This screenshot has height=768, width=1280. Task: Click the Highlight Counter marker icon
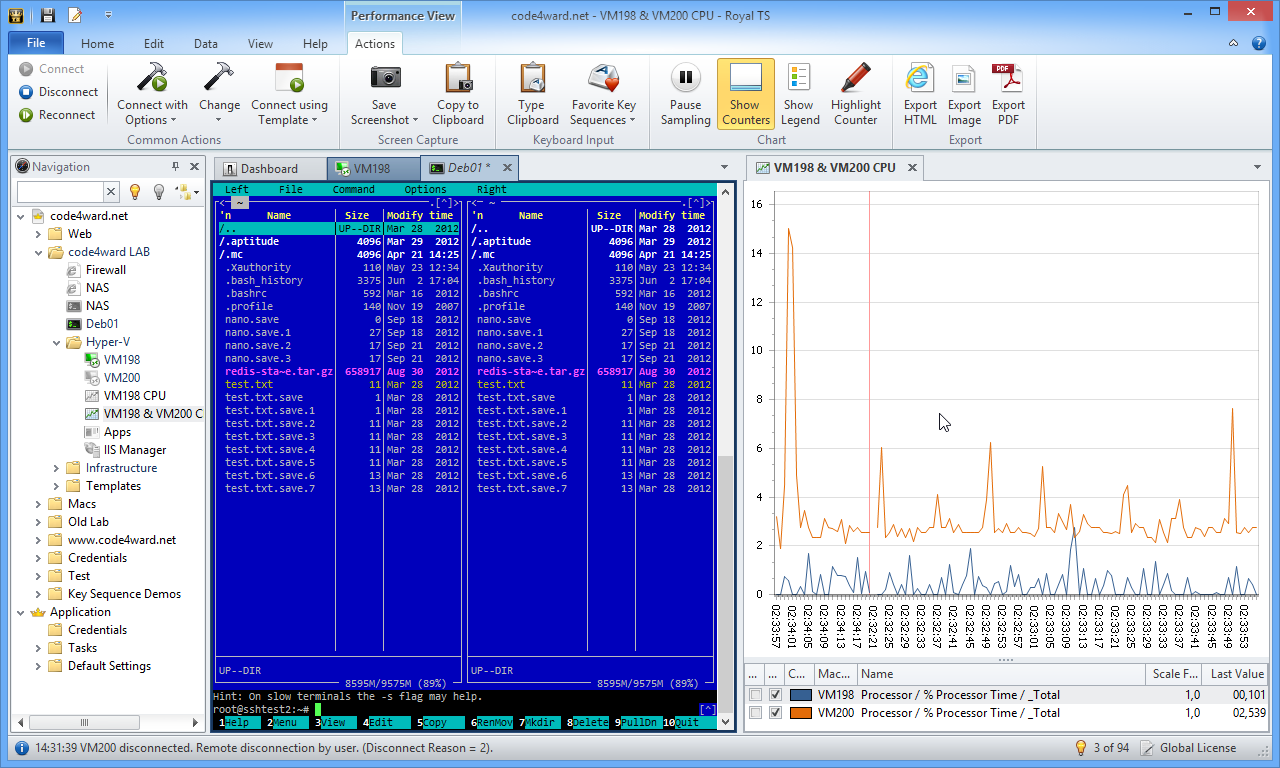[855, 78]
